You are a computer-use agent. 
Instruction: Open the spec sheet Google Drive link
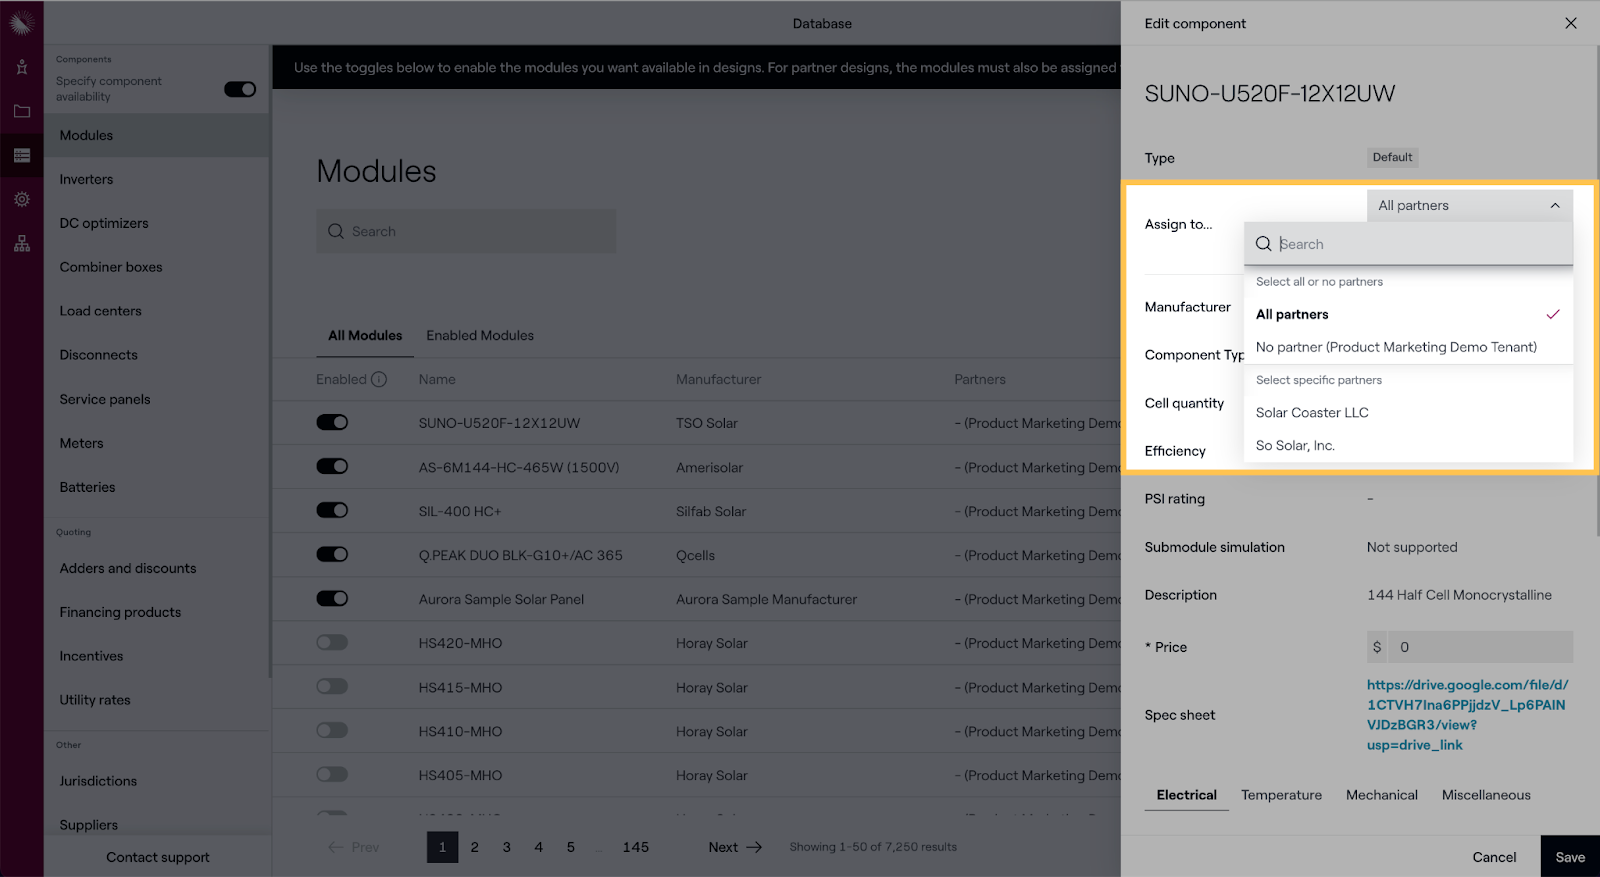click(1467, 715)
